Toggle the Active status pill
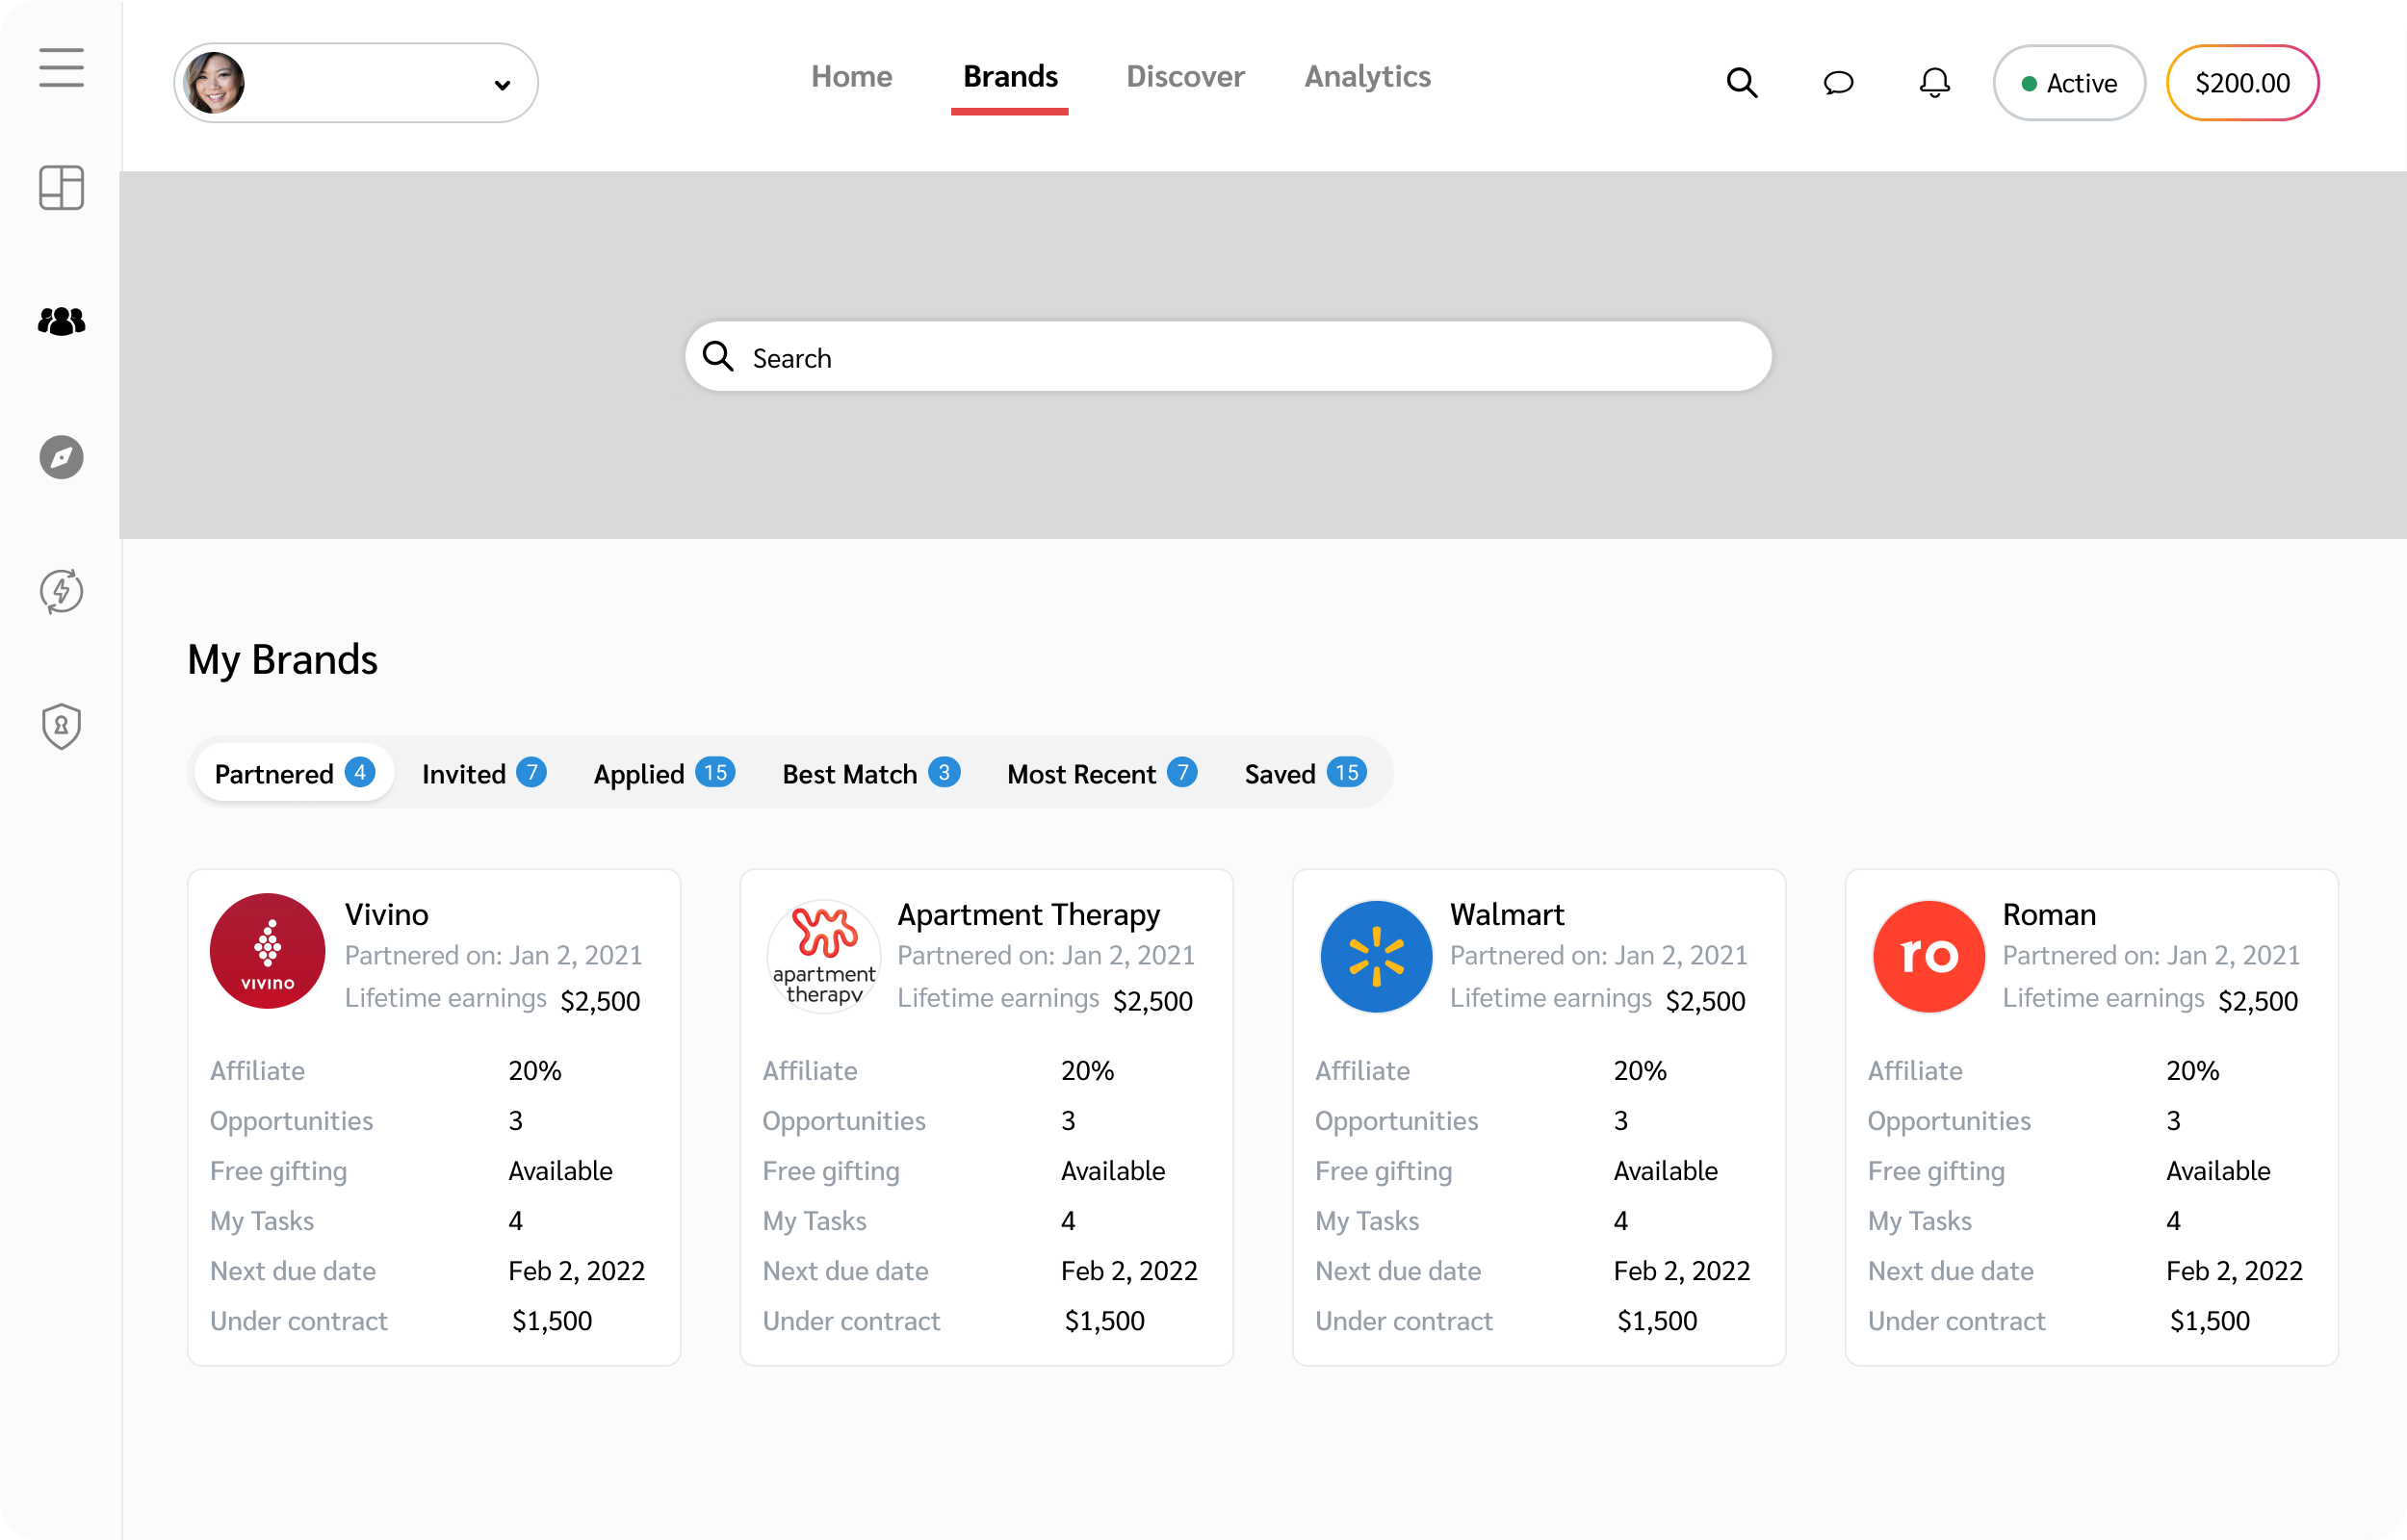Viewport: 2407px width, 1540px height. (x=2068, y=83)
